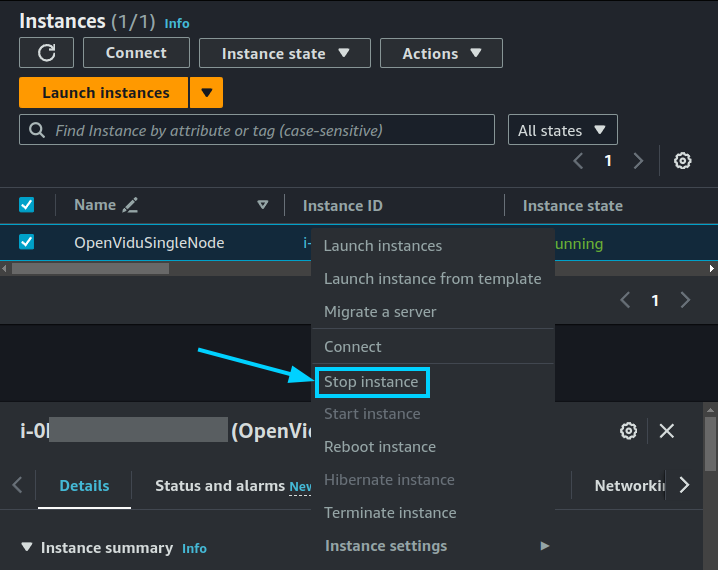Choose Terminate instance menu entry
This screenshot has width=718, height=570.
pyautogui.click(x=390, y=513)
